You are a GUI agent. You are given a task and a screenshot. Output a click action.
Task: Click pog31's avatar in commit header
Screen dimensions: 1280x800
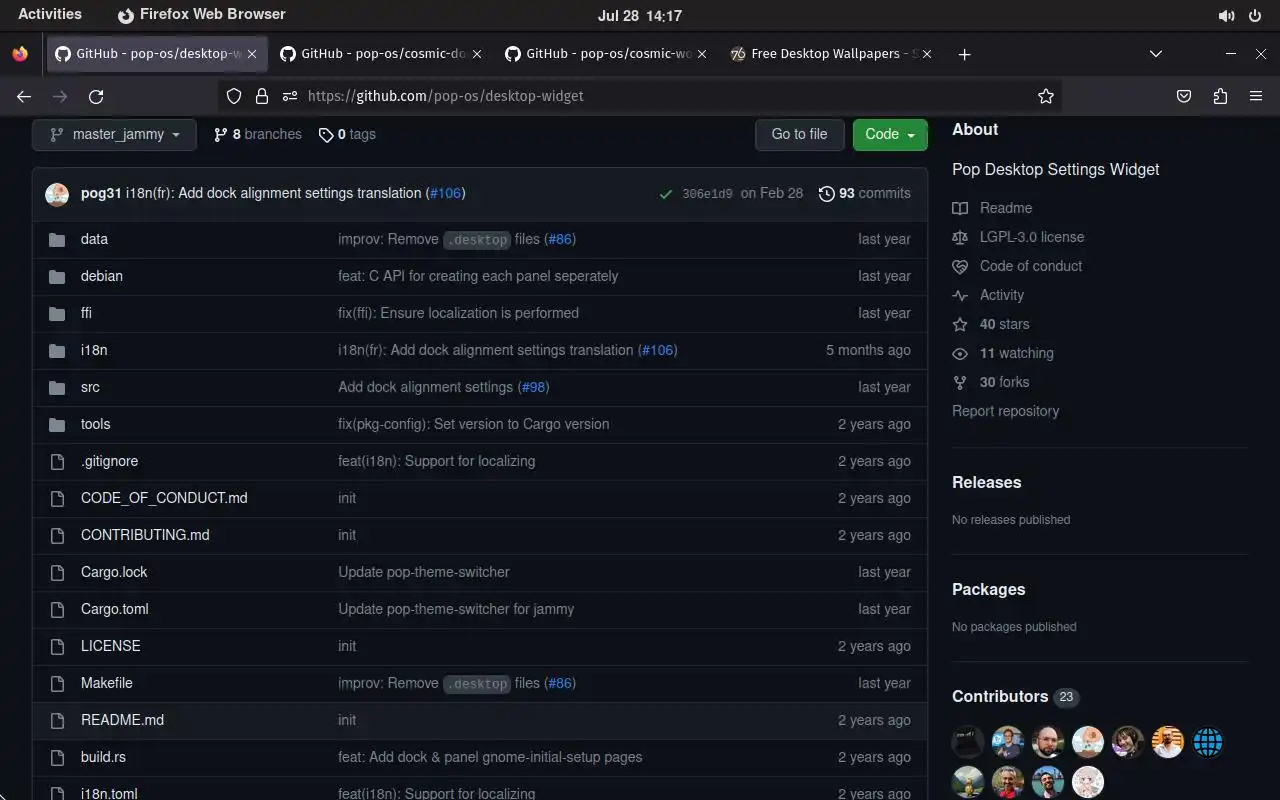pyautogui.click(x=57, y=194)
